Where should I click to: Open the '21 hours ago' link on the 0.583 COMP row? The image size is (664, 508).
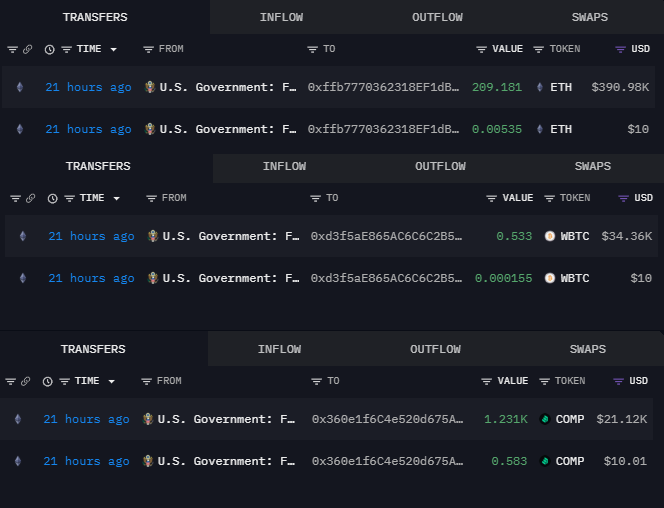coord(86,461)
